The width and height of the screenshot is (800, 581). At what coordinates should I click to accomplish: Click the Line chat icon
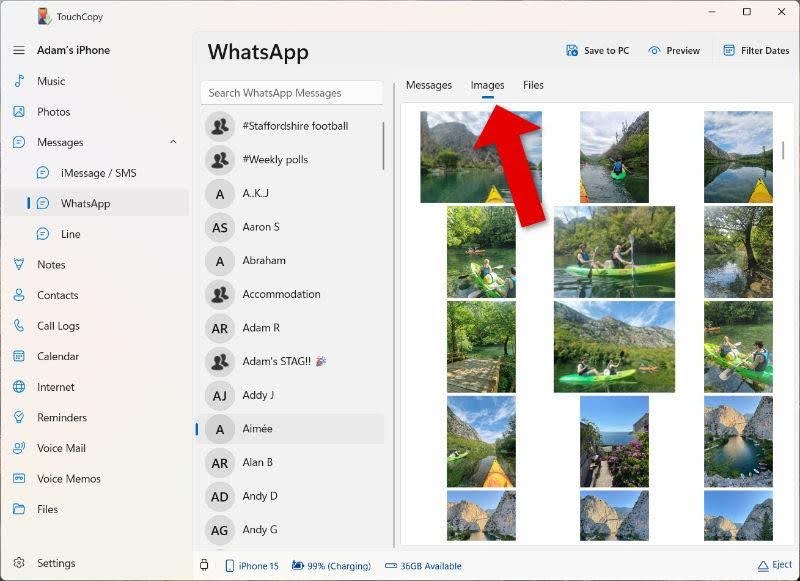(x=43, y=234)
